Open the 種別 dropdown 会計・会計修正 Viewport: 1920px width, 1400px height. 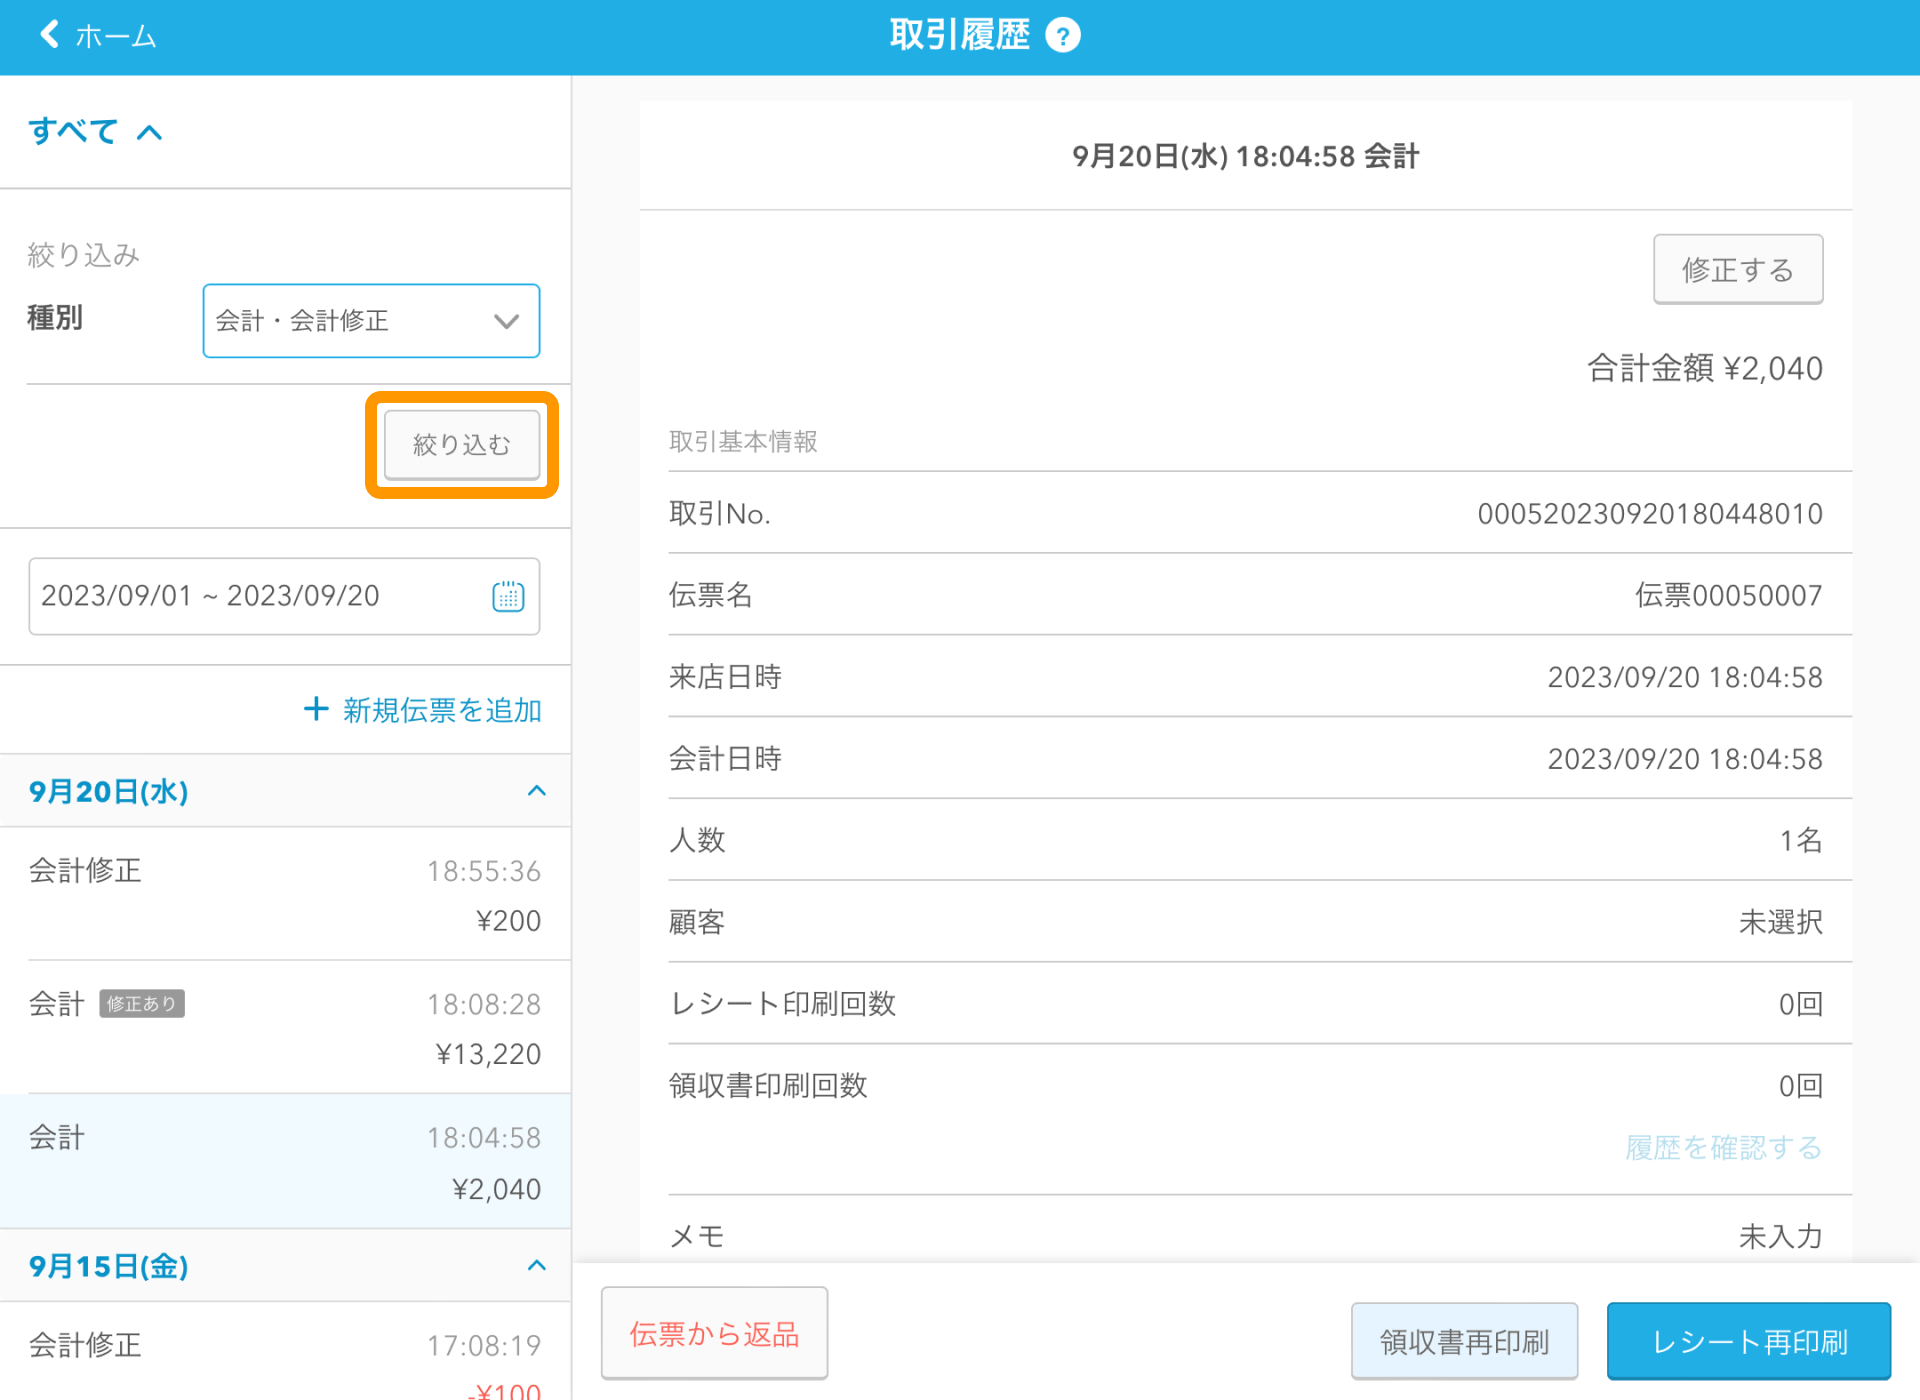371,321
